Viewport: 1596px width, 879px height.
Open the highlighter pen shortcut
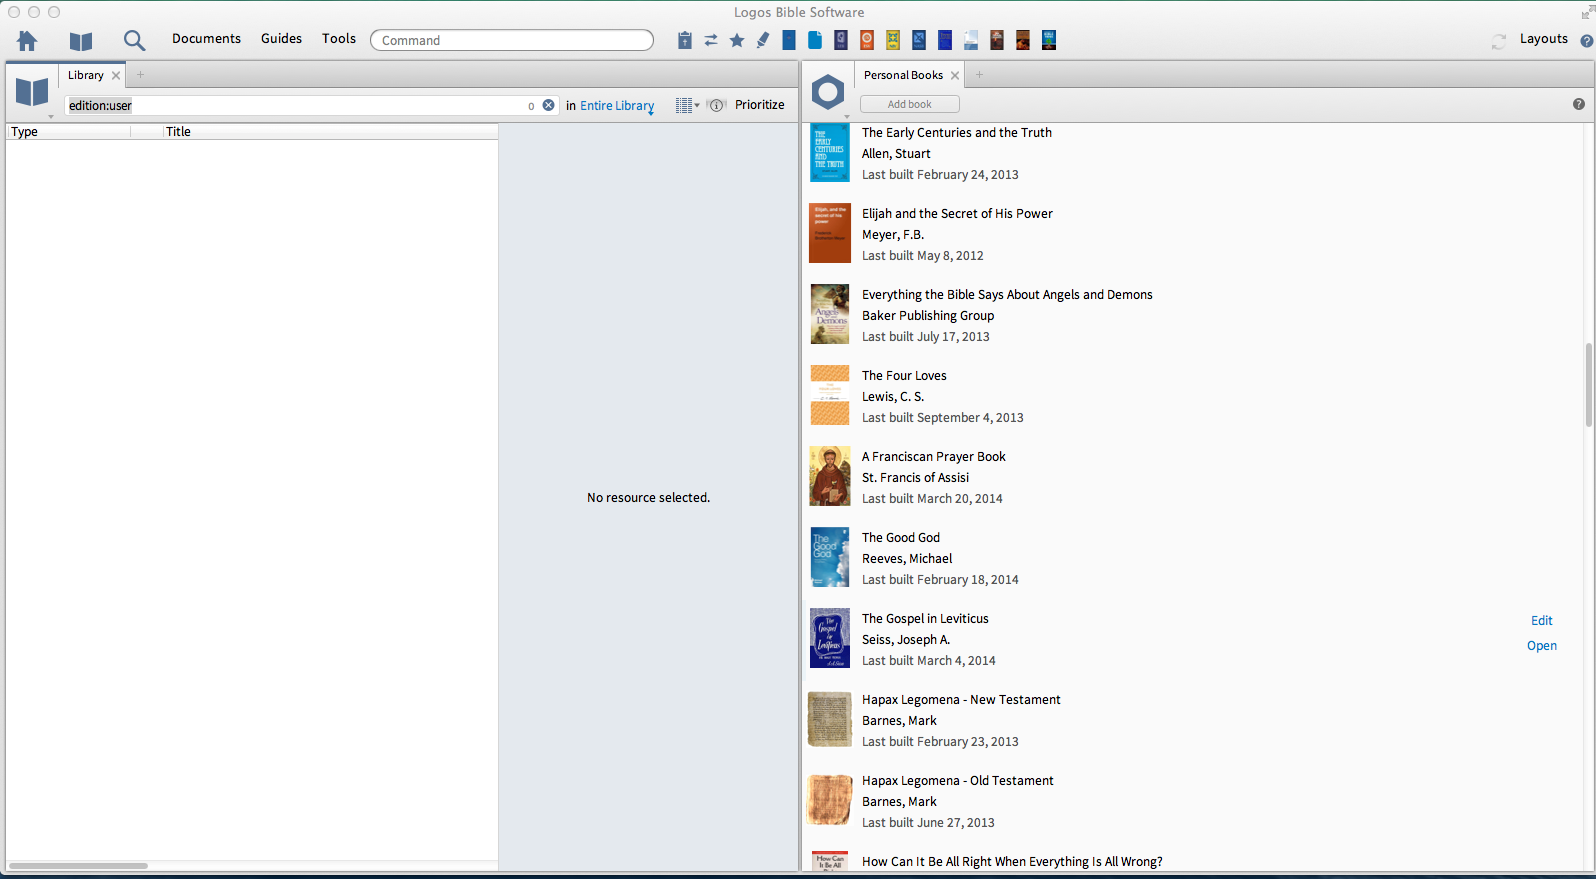click(x=763, y=40)
